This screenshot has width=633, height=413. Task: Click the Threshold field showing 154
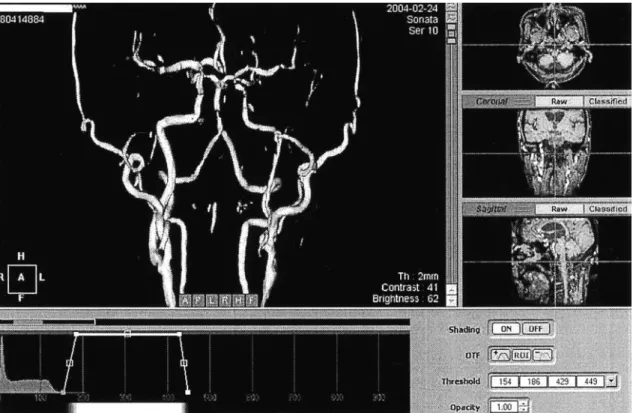(x=505, y=382)
